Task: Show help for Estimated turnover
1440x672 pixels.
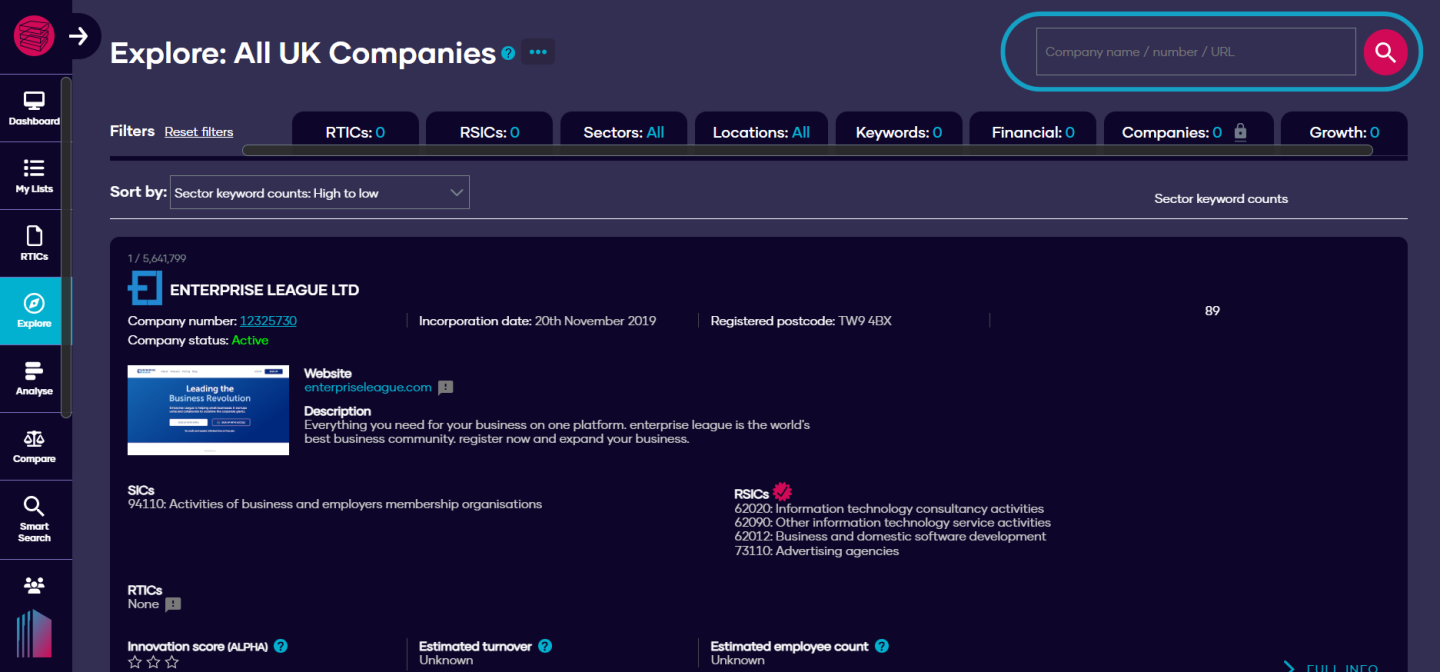Action: tap(545, 646)
